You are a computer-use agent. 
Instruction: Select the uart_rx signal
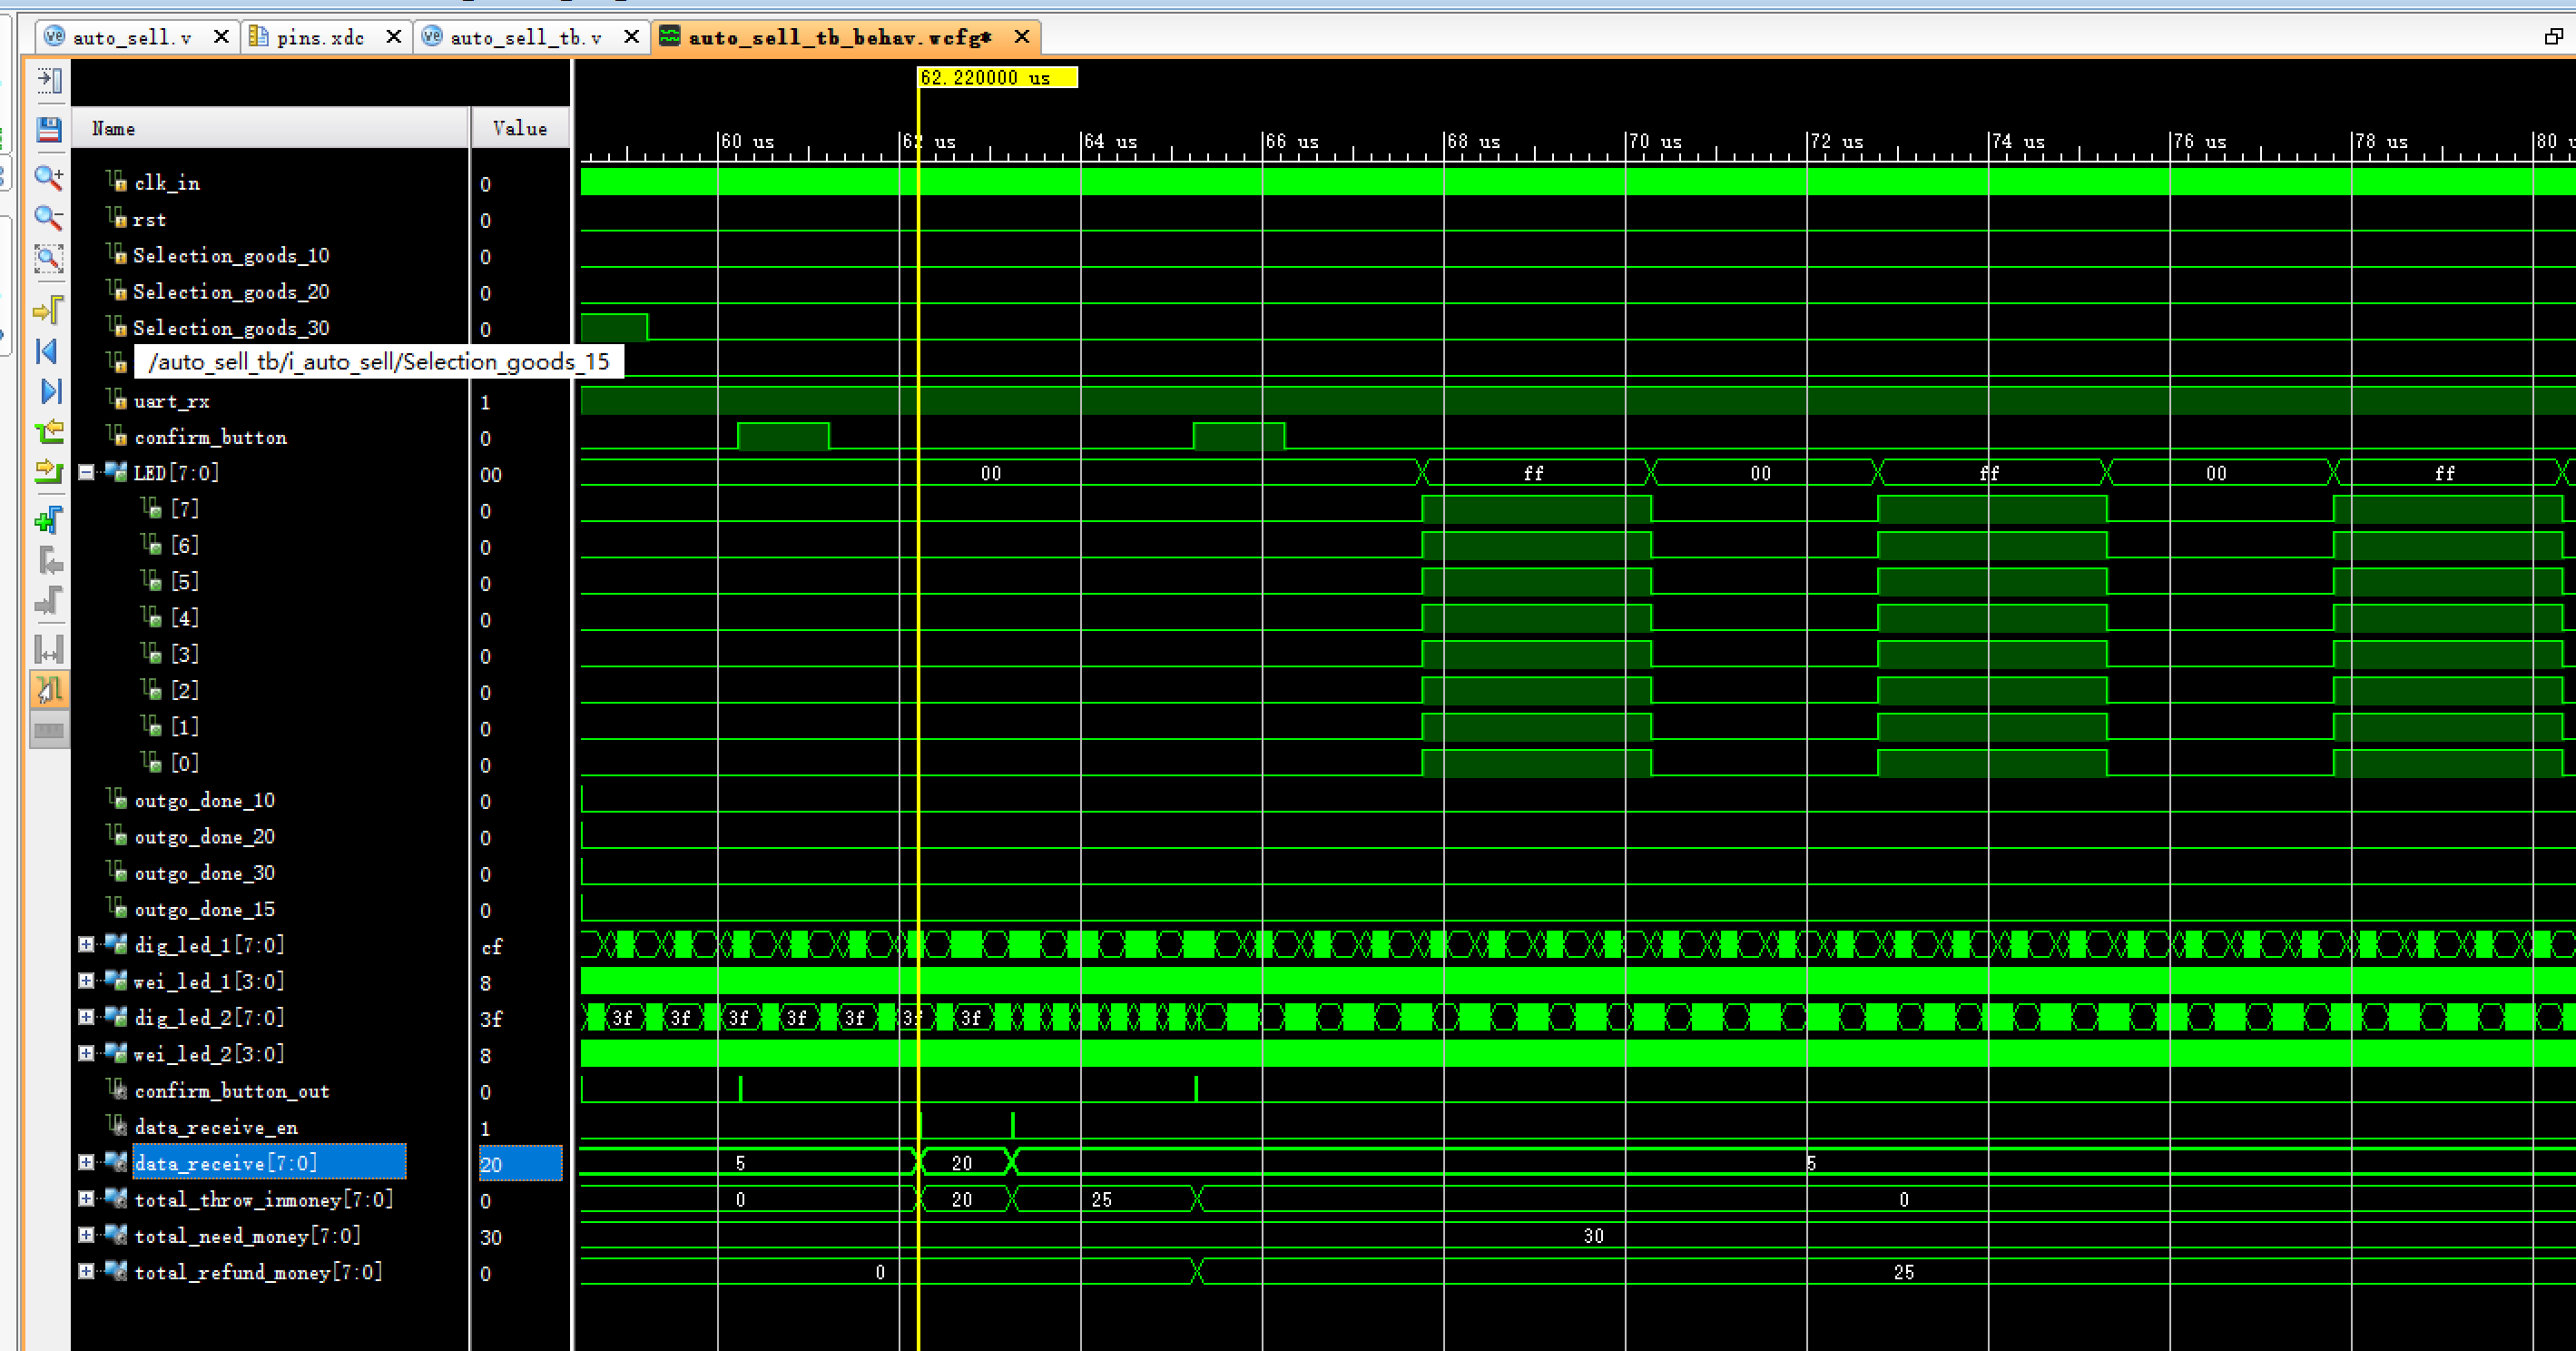[x=172, y=401]
